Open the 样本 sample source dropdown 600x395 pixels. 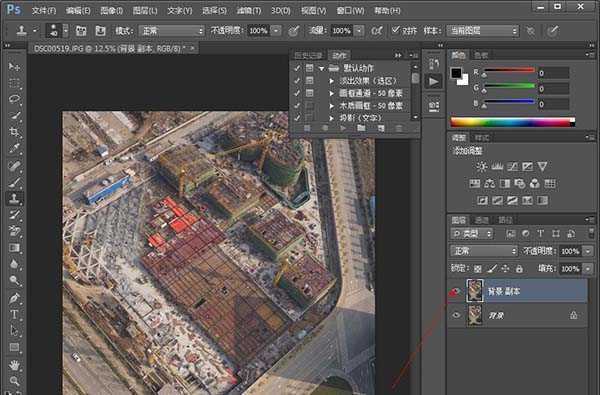(483, 31)
